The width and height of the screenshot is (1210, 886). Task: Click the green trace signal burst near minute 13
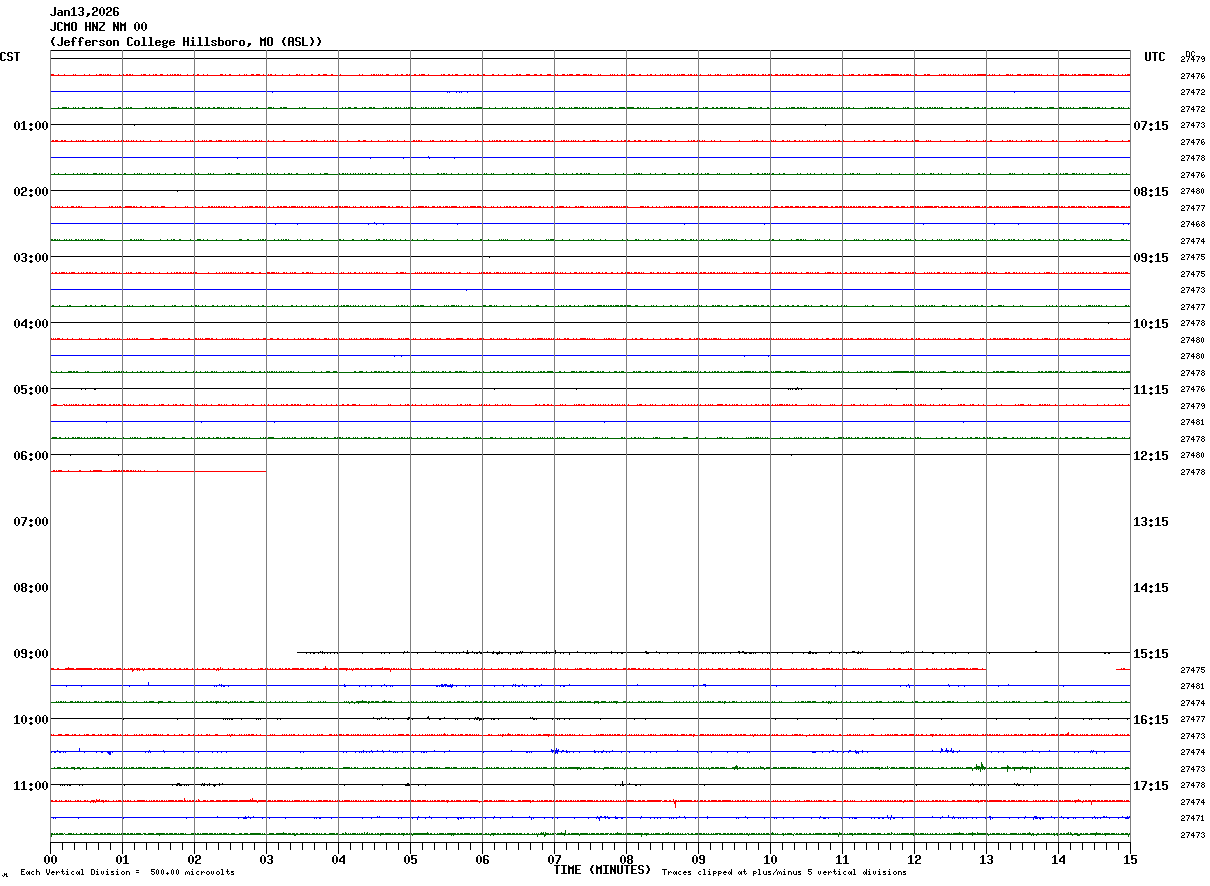pos(980,768)
